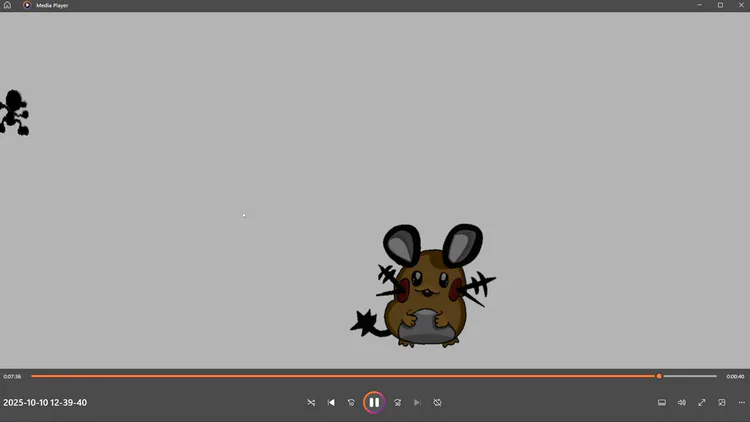
Task: Skip to previous track
Action: 331,402
